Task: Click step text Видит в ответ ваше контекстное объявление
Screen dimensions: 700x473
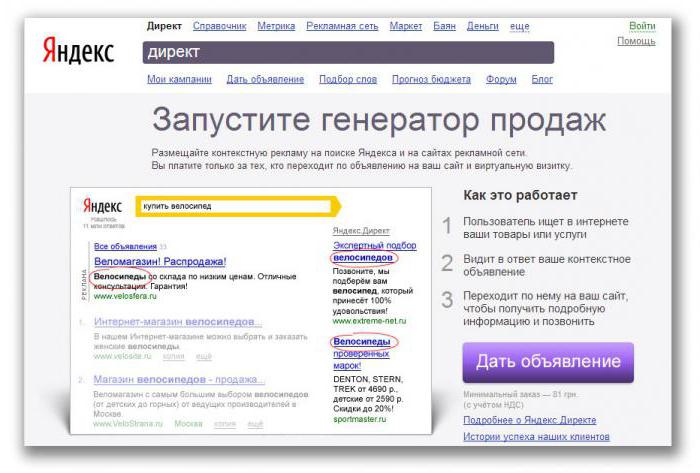Action: [547, 265]
